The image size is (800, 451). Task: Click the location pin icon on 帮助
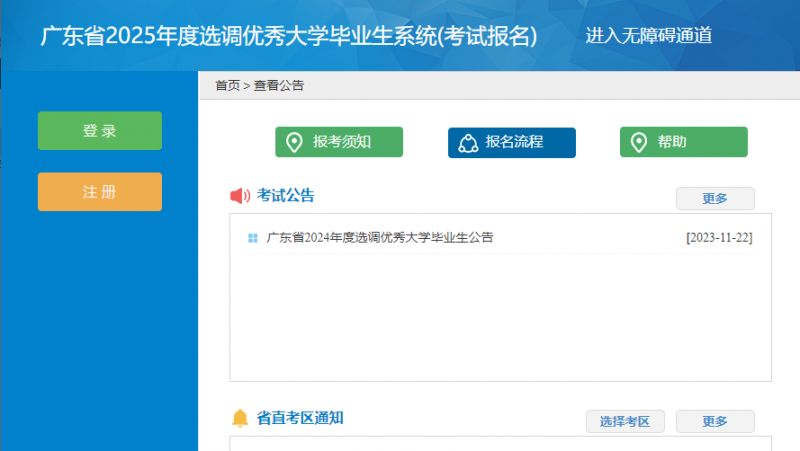639,142
